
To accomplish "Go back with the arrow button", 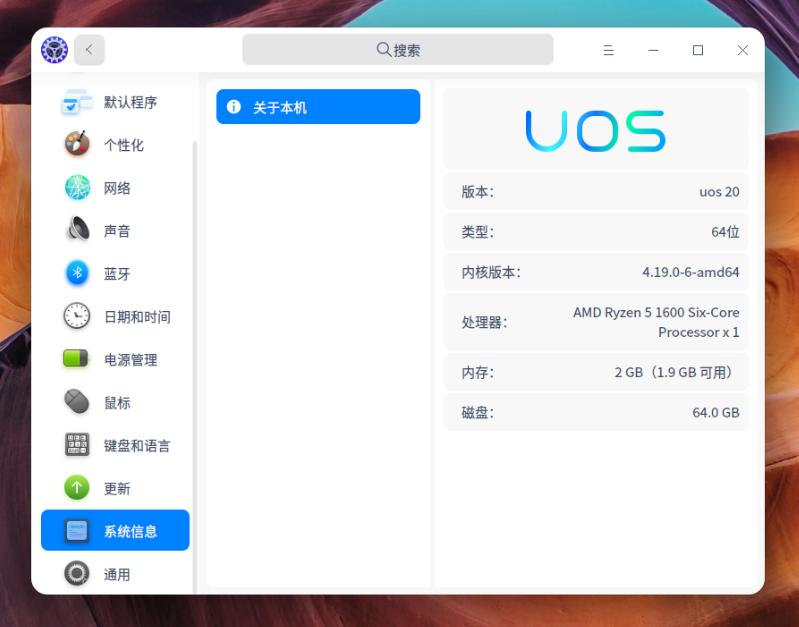I will tap(89, 50).
